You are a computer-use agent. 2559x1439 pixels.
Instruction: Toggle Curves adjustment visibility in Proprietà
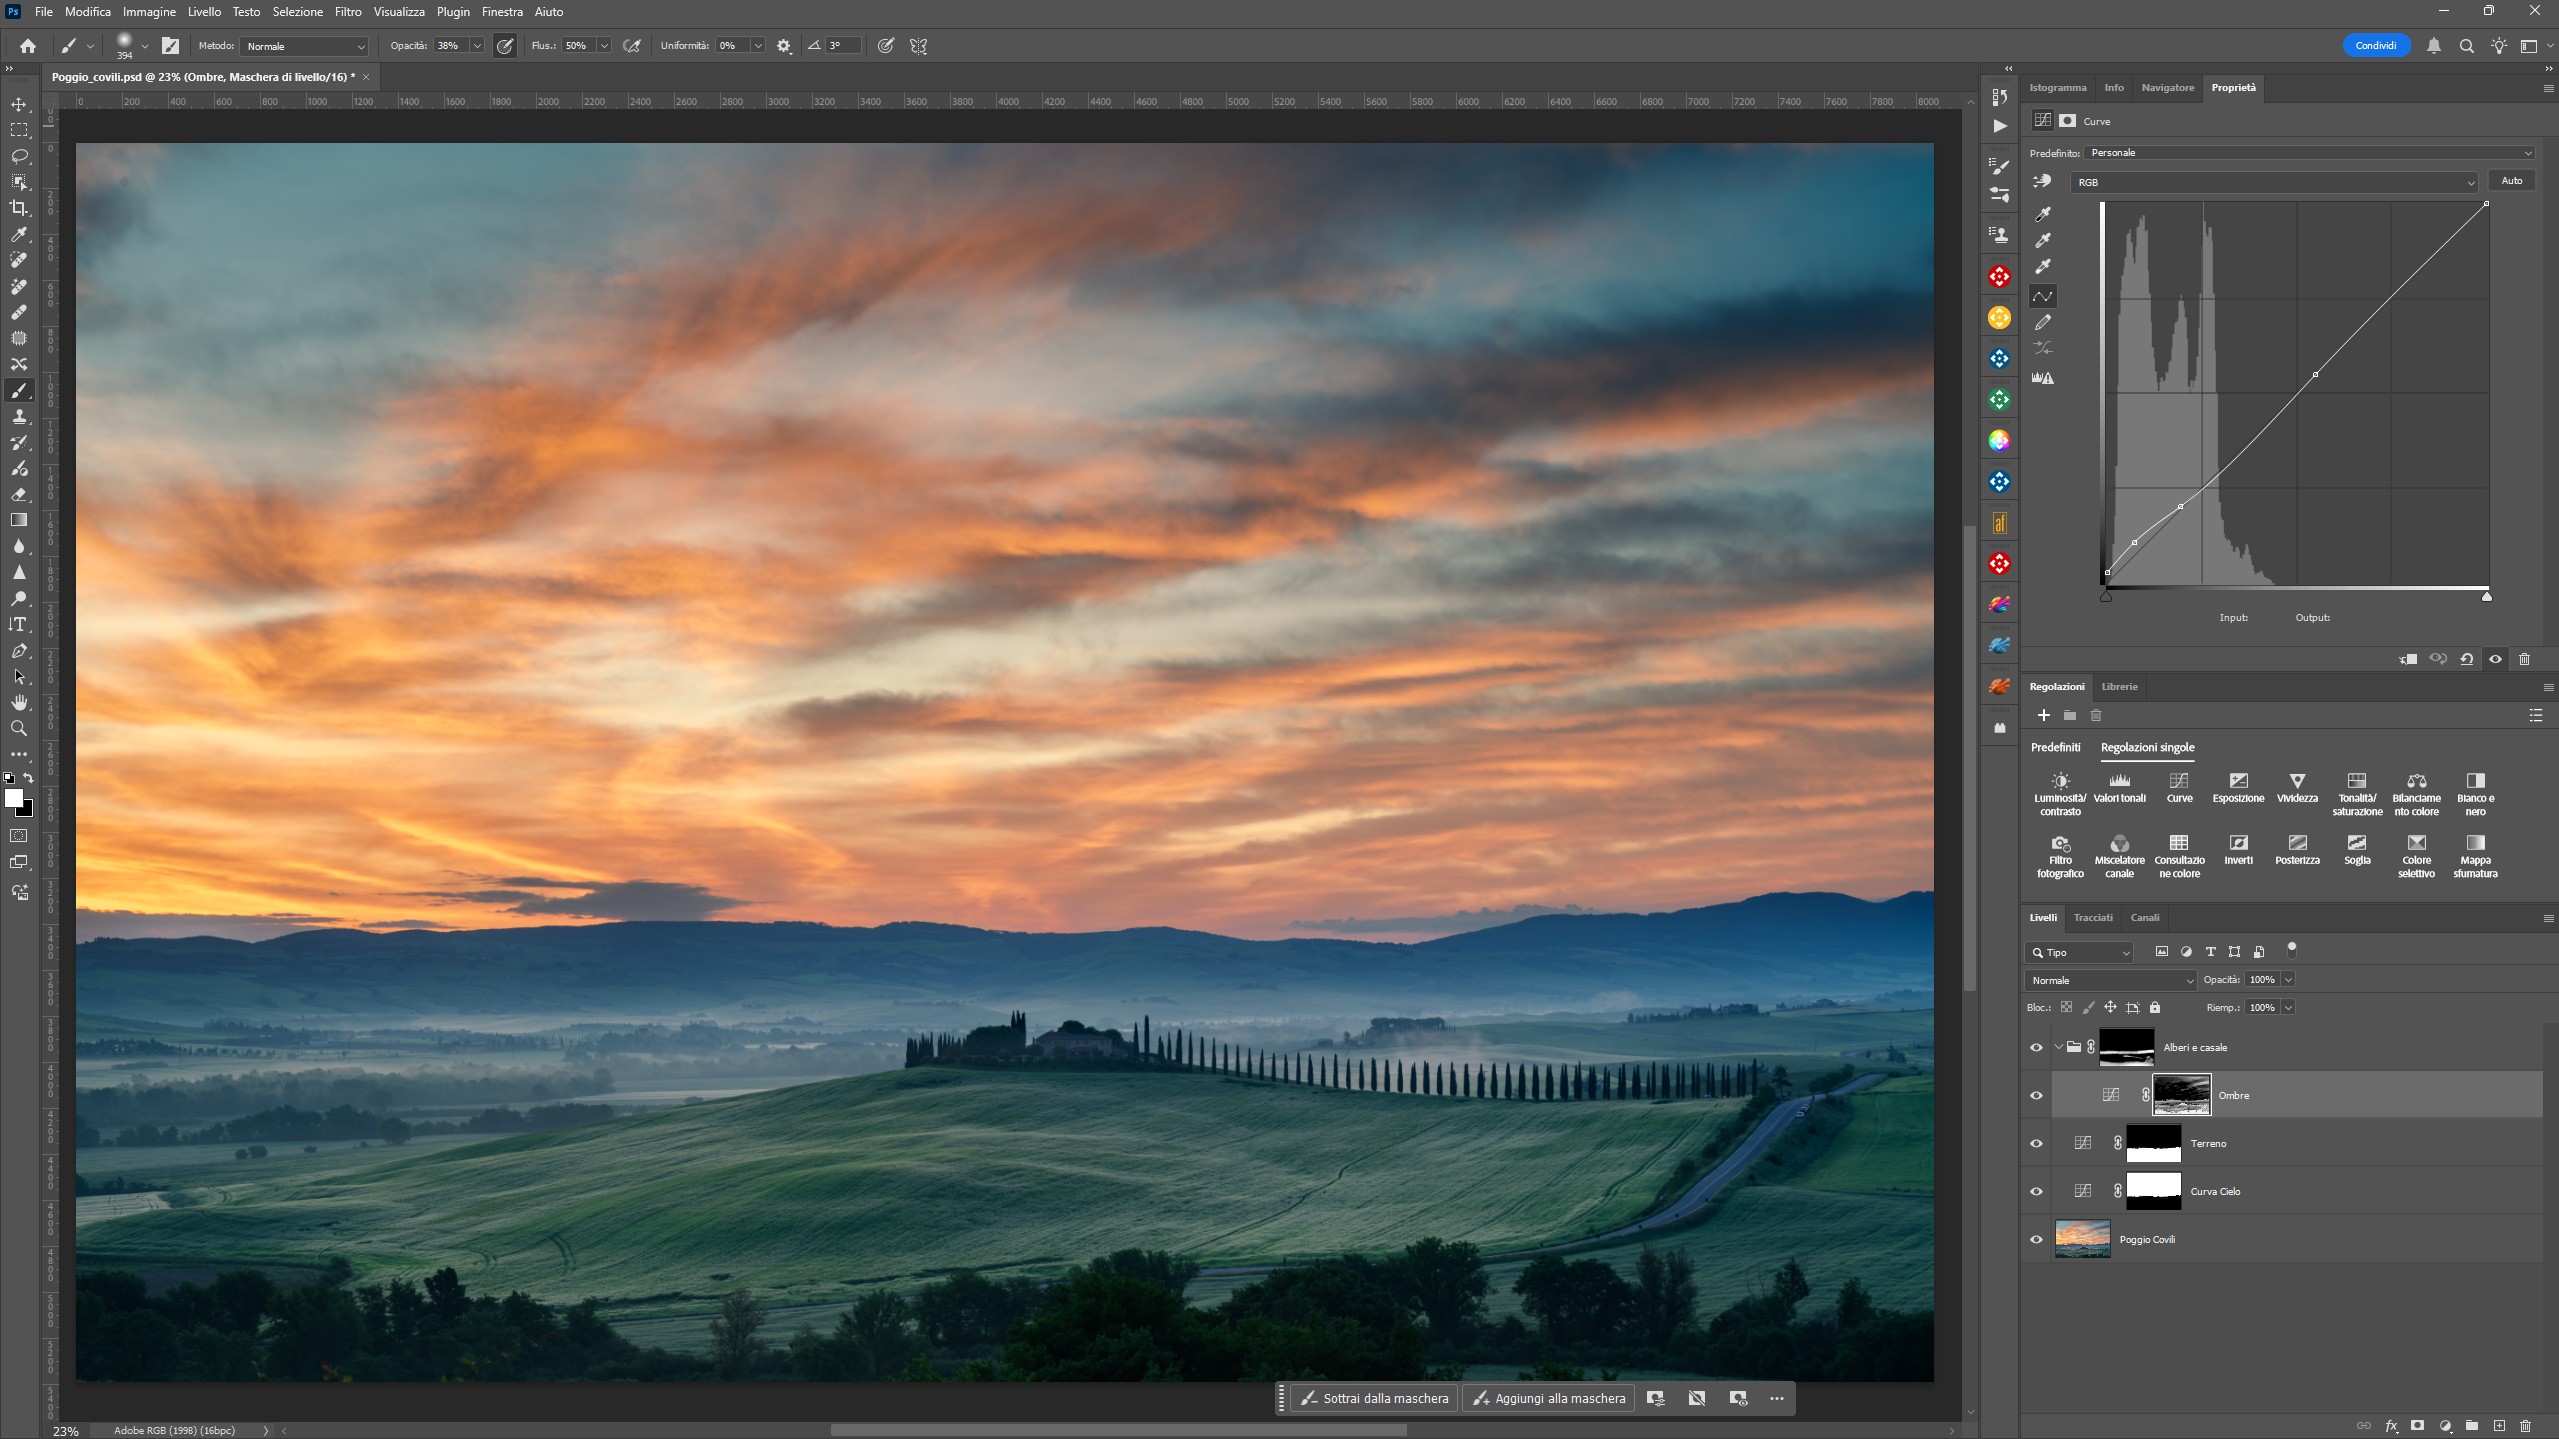pos(2496,659)
